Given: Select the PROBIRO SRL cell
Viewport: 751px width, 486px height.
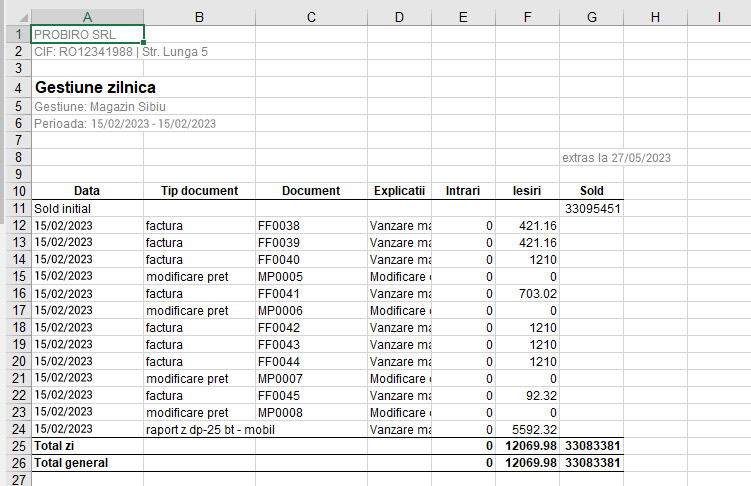Looking at the screenshot, I should coord(87,34).
